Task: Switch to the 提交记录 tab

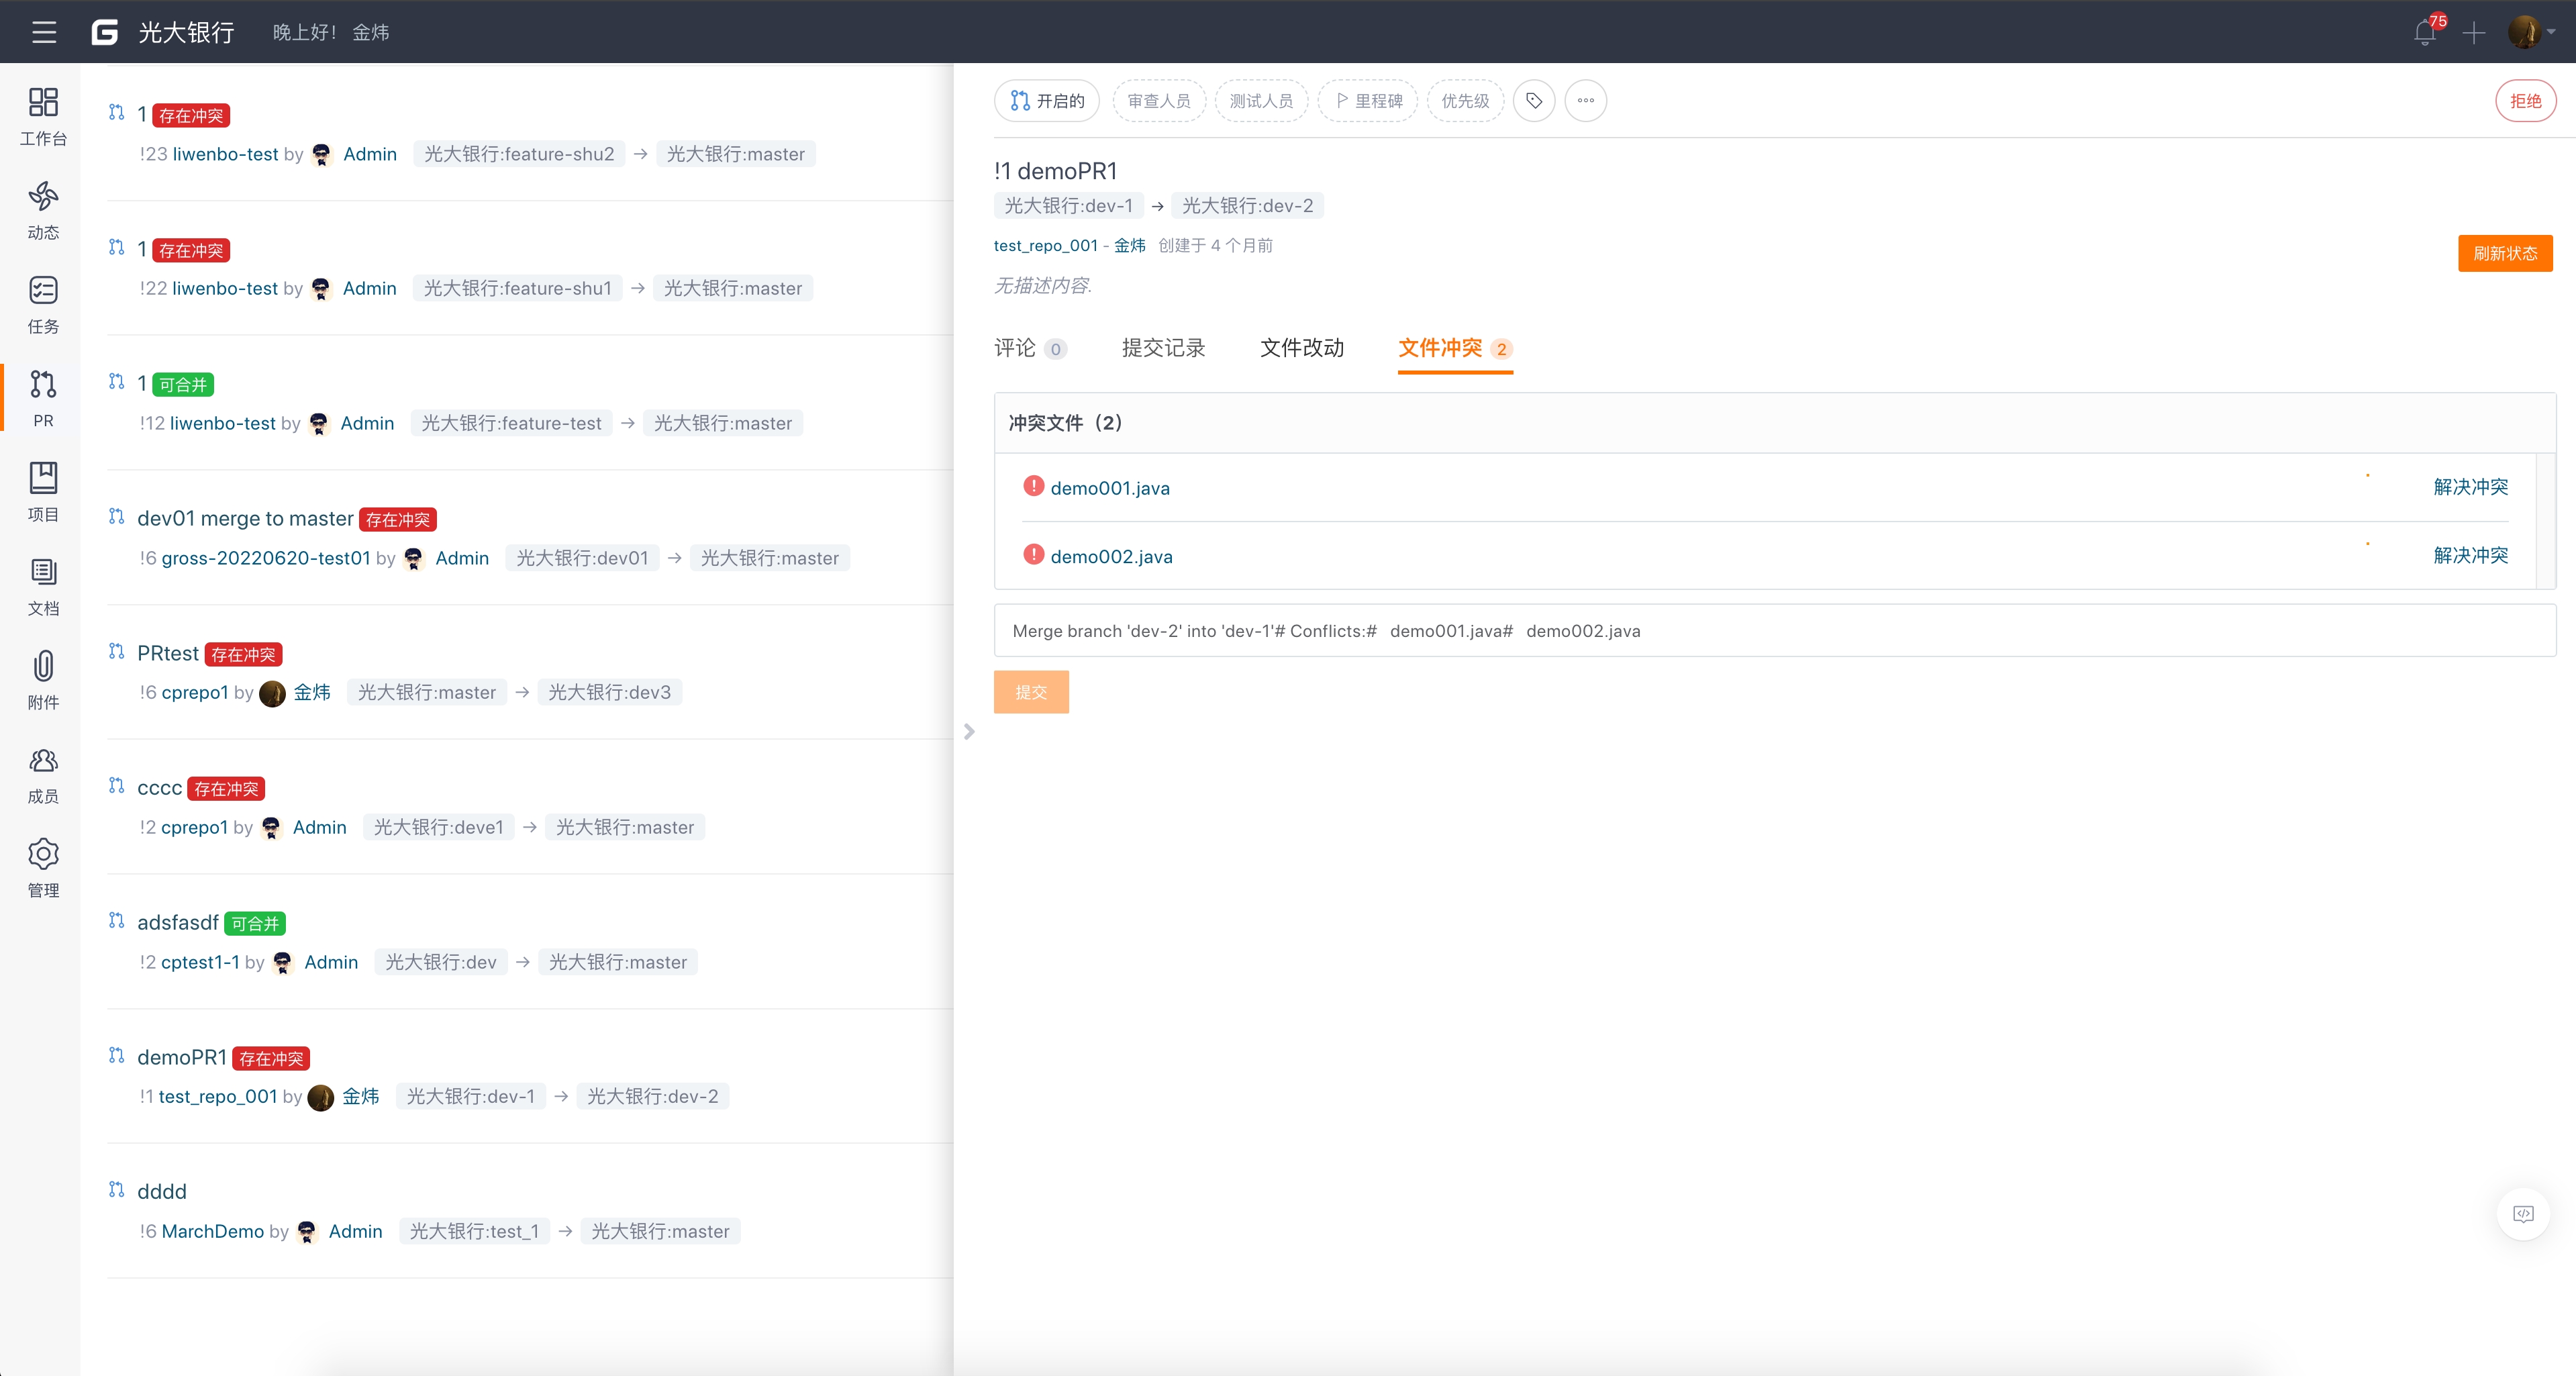Action: pyautogui.click(x=1163, y=348)
